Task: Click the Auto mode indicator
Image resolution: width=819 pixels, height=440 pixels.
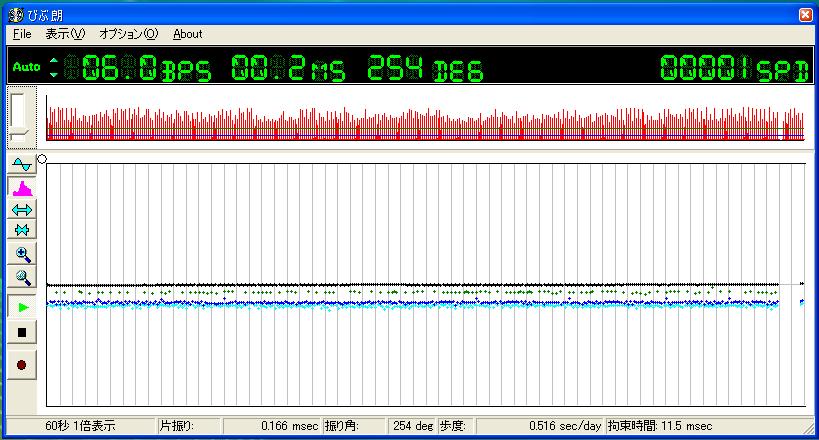Action: coord(27,67)
